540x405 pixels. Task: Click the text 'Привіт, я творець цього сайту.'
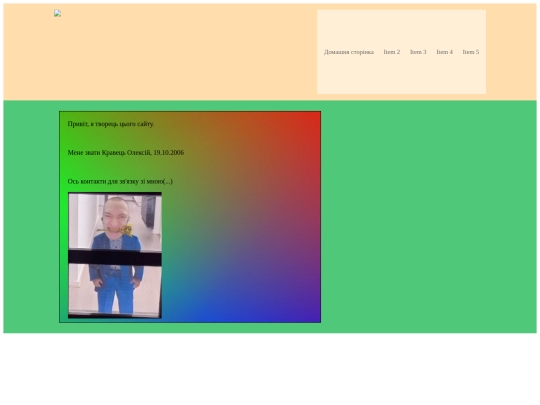point(111,124)
